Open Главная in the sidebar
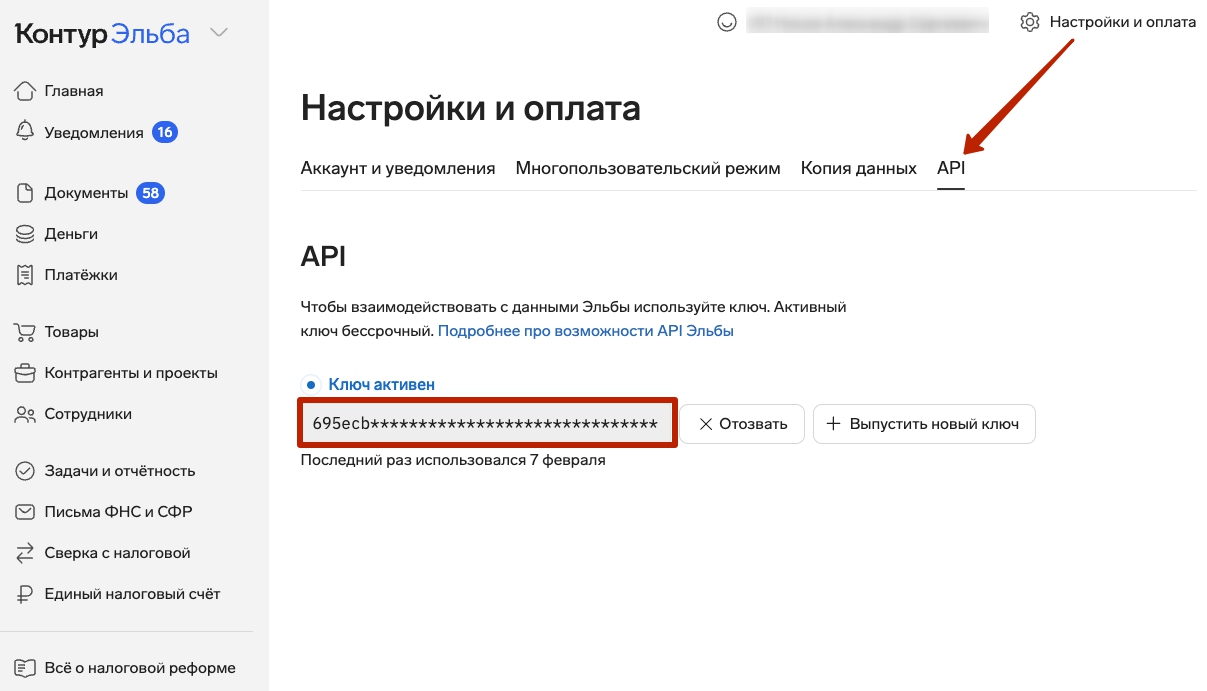The height and width of the screenshot is (691, 1207). pyautogui.click(x=74, y=91)
